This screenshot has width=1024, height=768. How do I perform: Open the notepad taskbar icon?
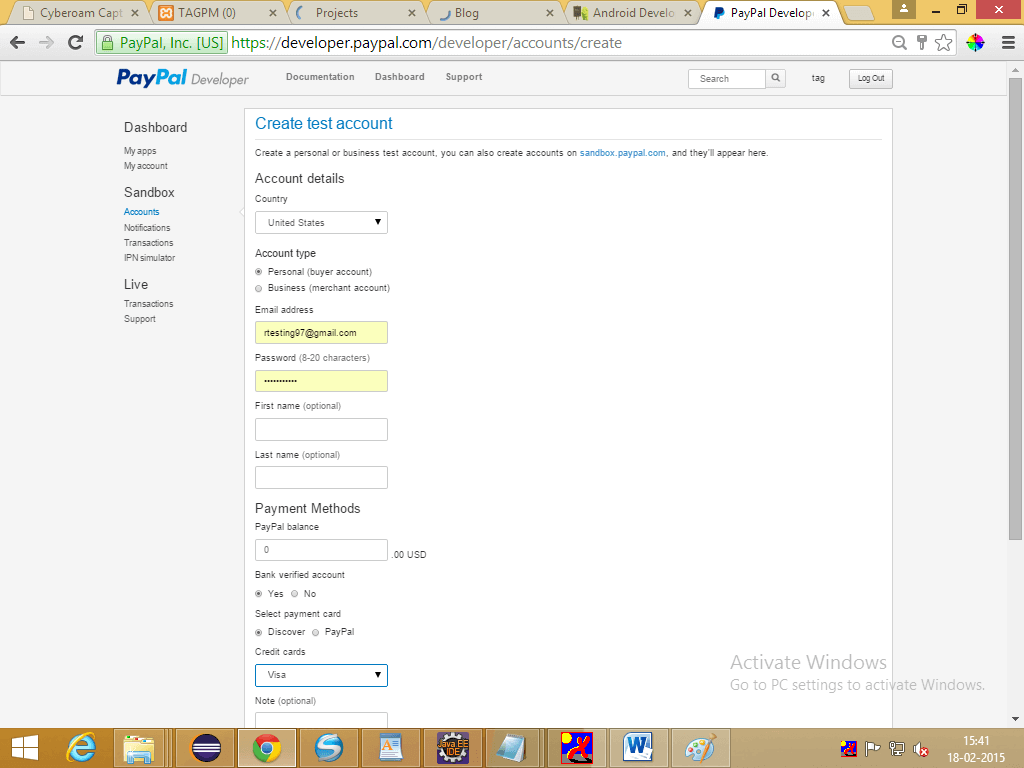tap(511, 748)
